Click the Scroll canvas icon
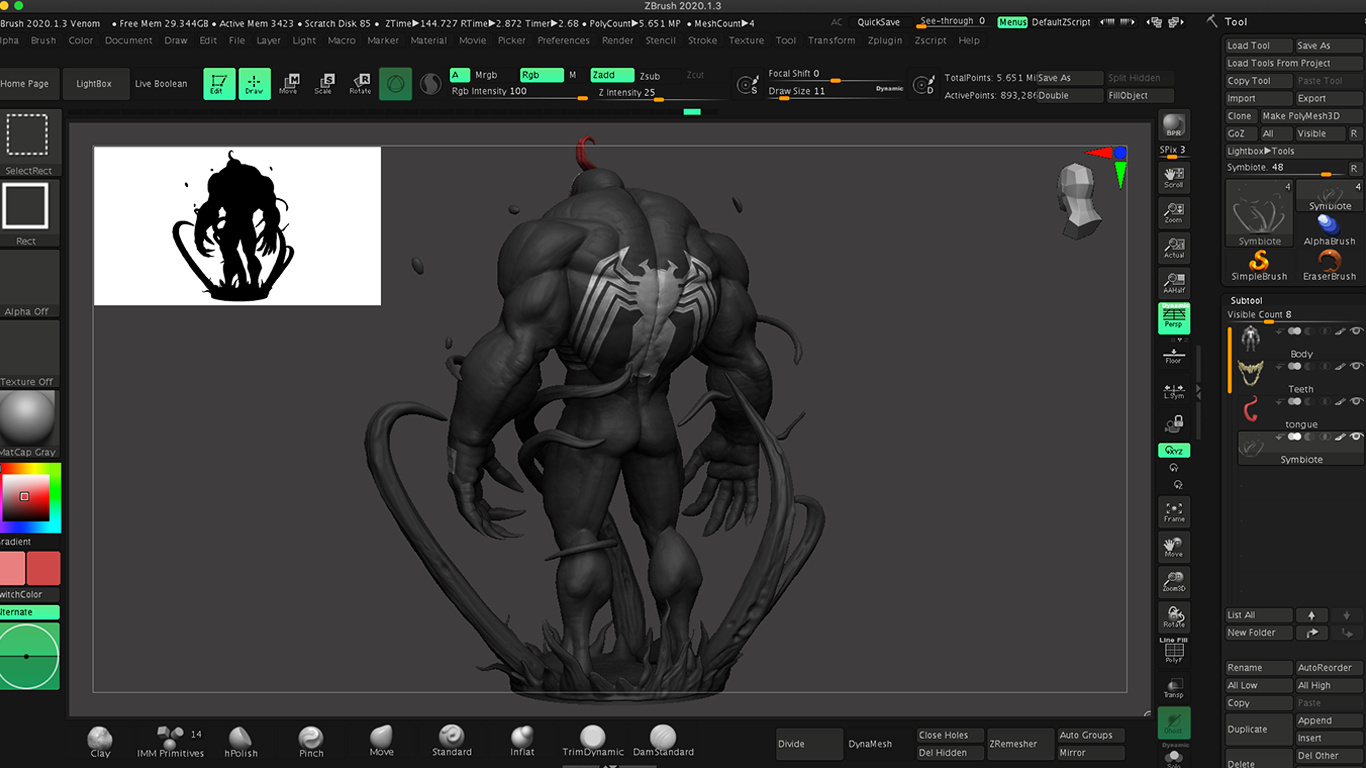The height and width of the screenshot is (768, 1366). tap(1174, 178)
